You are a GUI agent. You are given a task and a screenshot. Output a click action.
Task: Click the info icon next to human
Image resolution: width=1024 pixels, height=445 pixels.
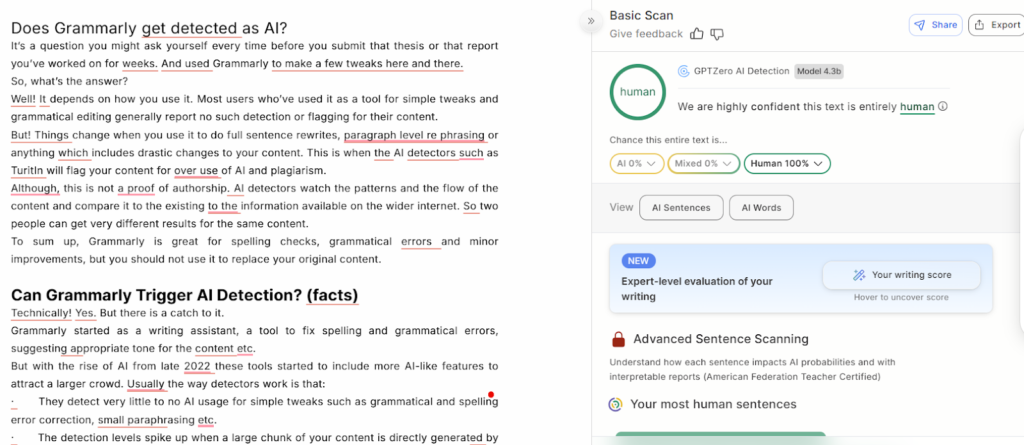click(943, 107)
